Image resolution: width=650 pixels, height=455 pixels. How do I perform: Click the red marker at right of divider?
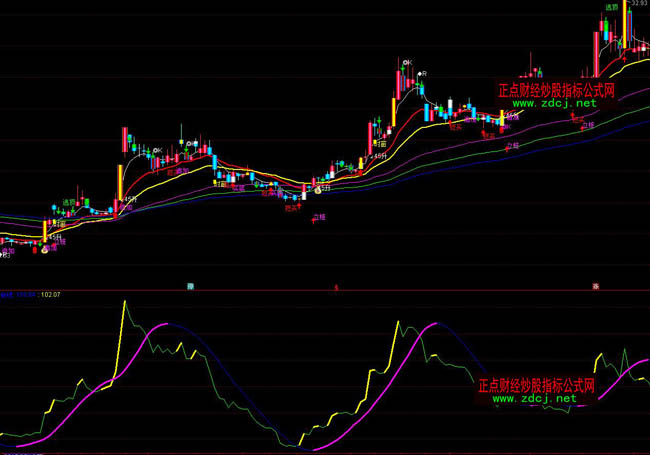595,287
